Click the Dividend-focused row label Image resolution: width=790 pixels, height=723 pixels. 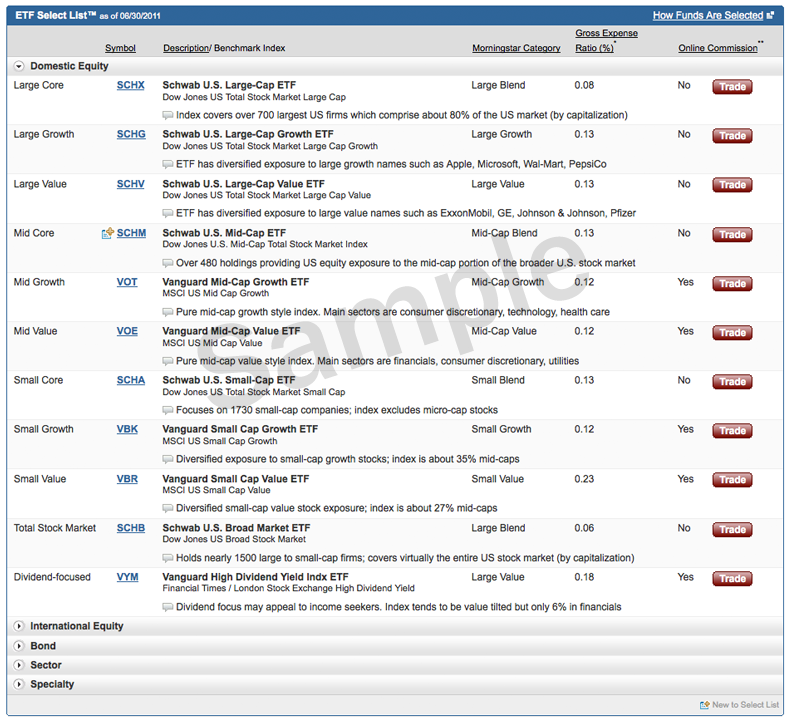tap(52, 577)
